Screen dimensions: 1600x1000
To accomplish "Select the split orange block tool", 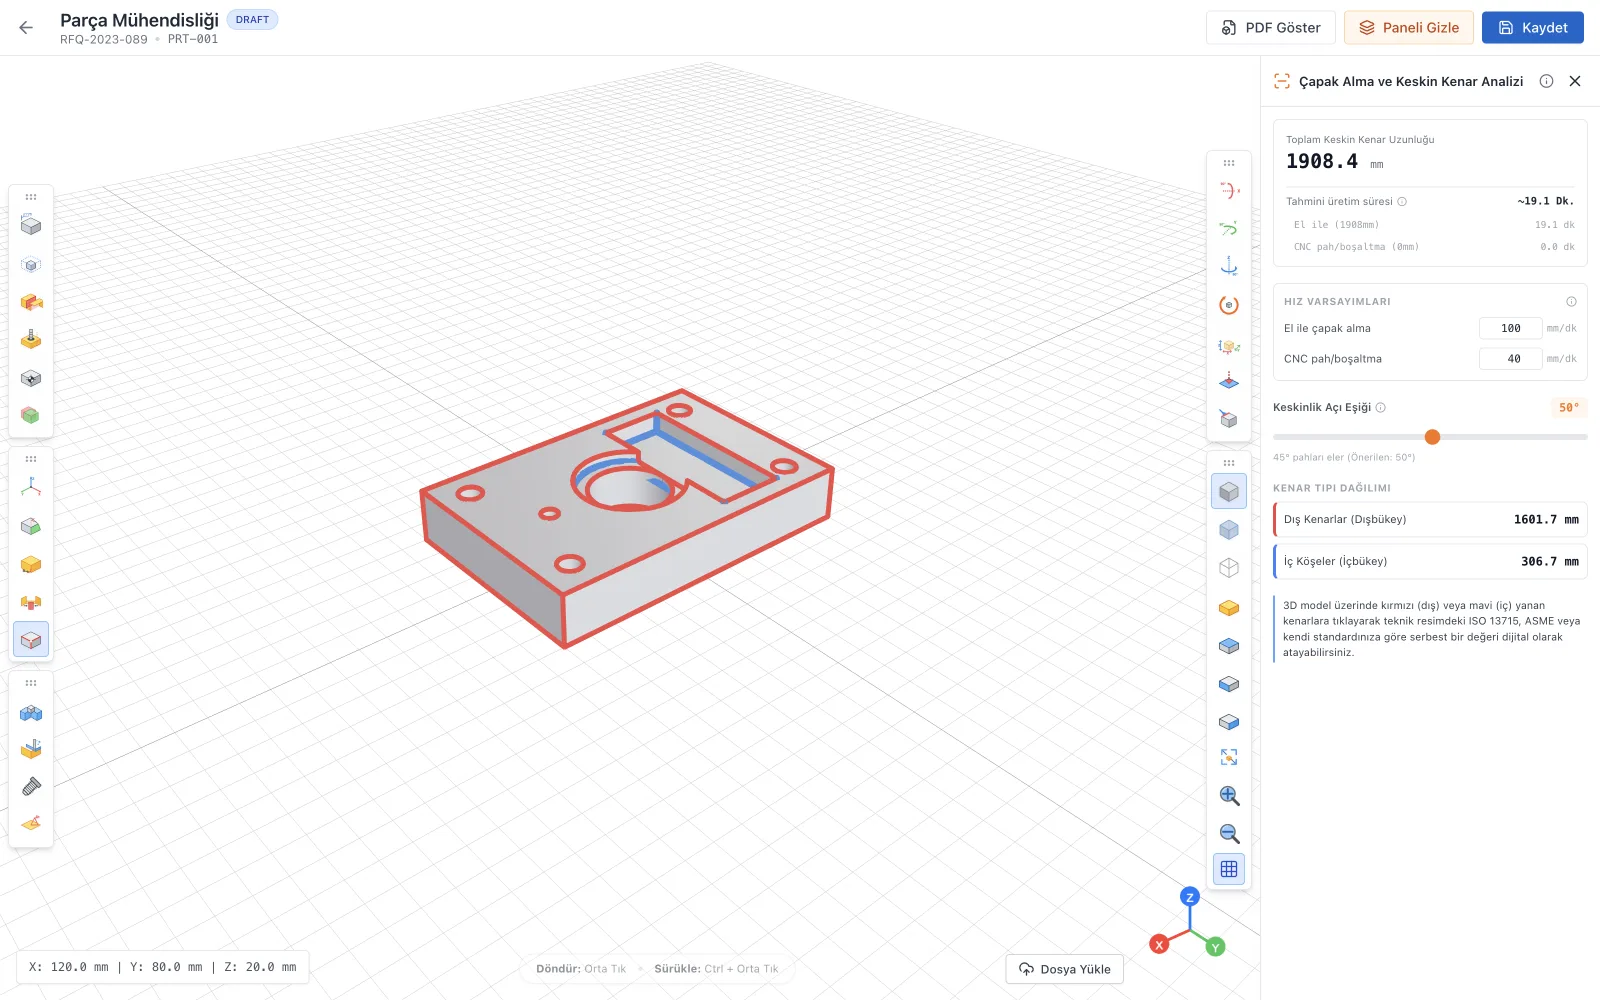I will (31, 602).
